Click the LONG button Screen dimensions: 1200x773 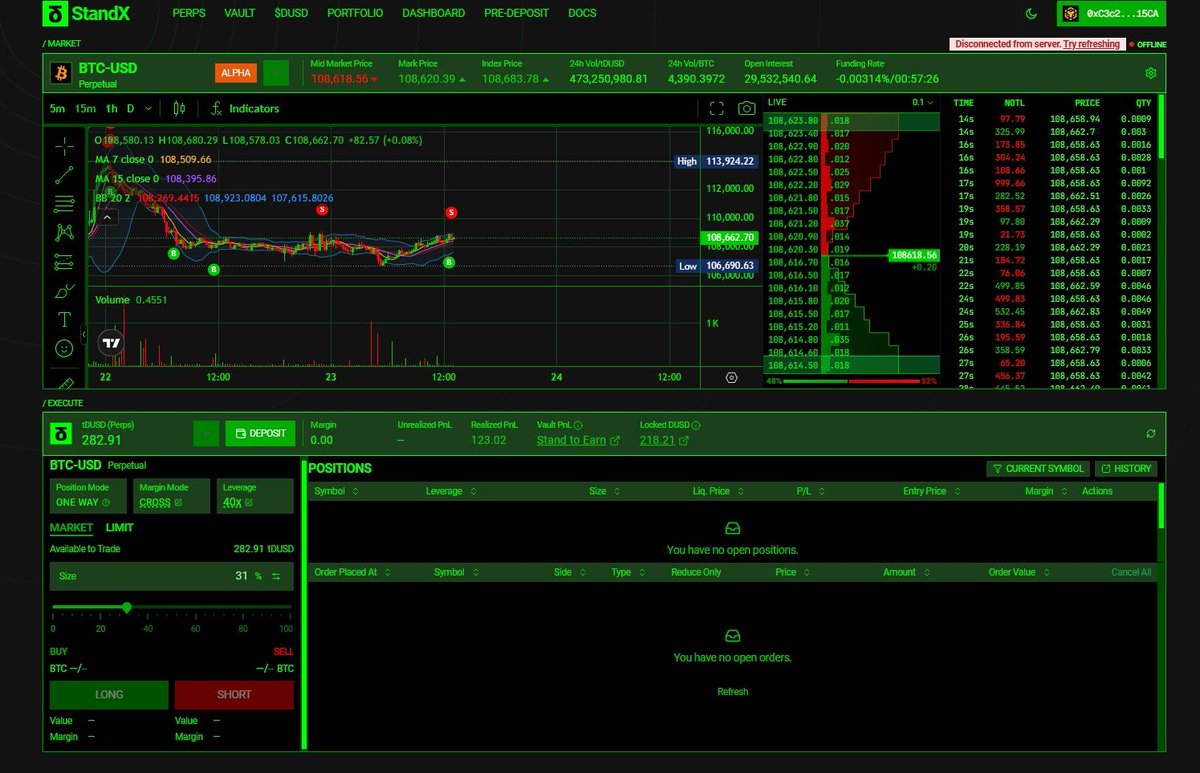(x=109, y=694)
